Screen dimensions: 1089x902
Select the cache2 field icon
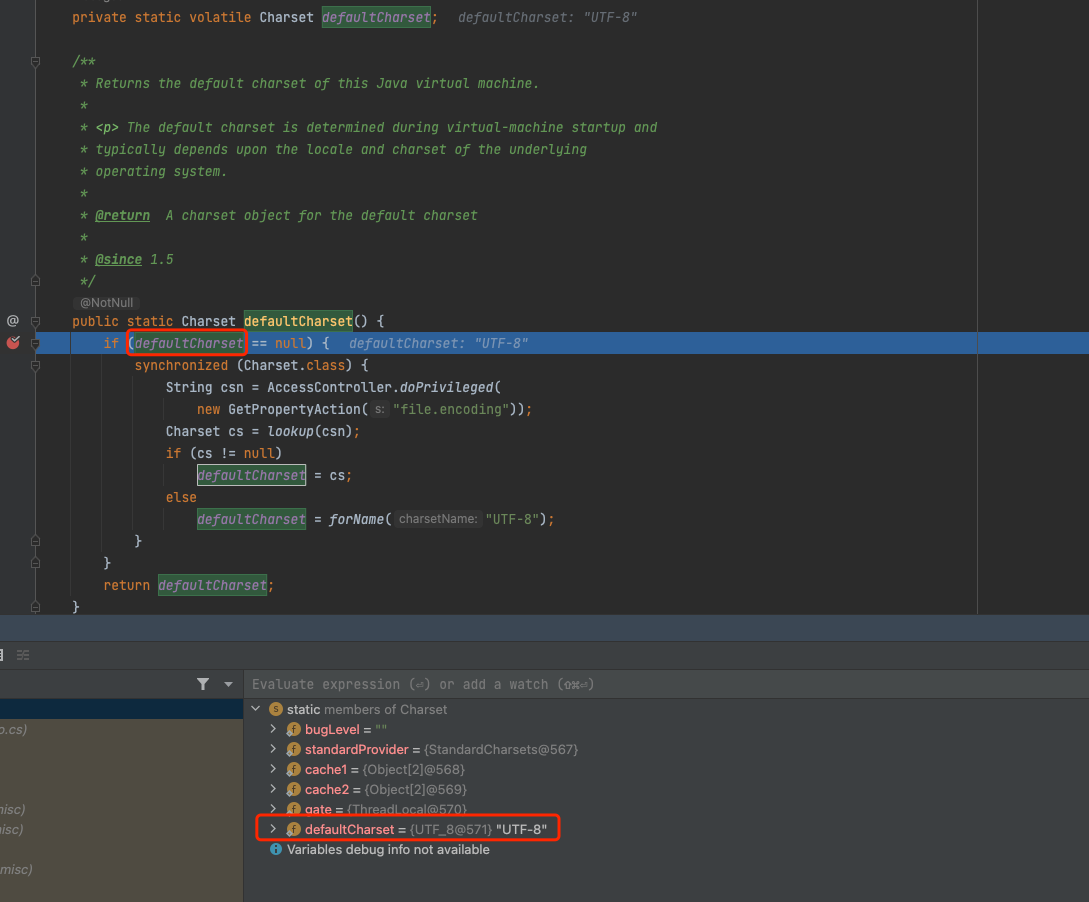click(x=293, y=789)
